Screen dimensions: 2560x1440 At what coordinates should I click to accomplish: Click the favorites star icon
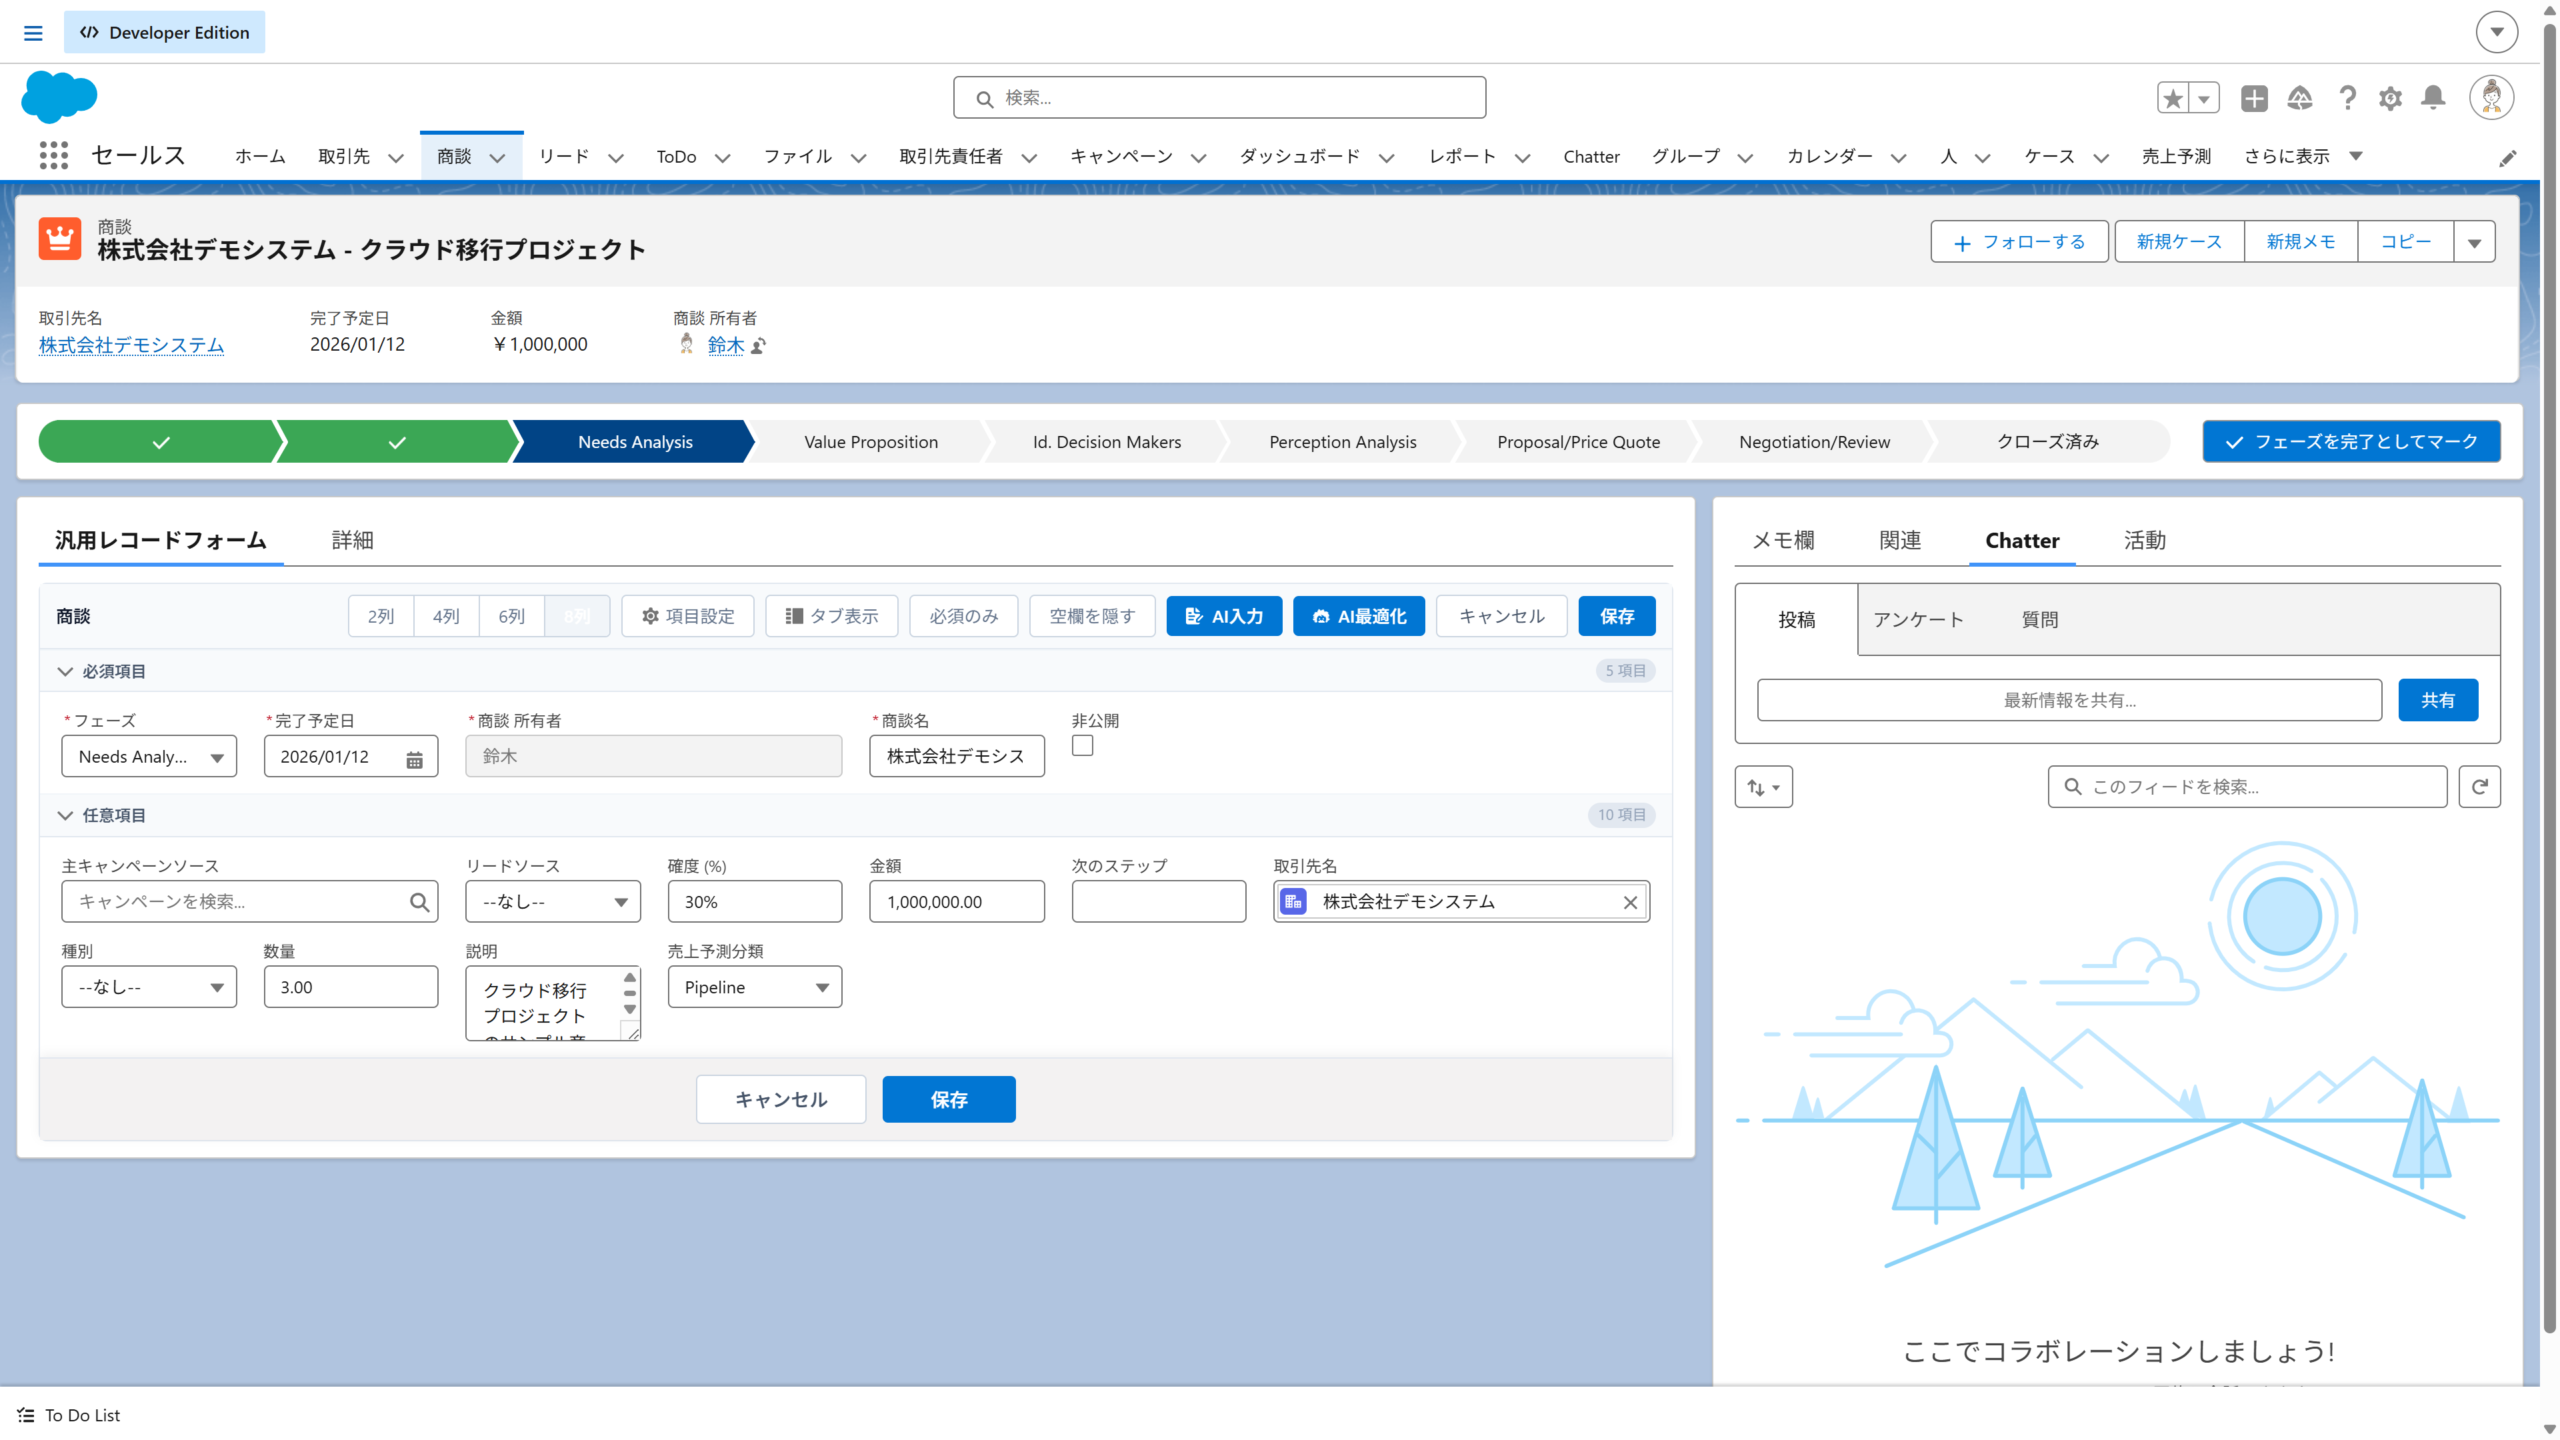(x=2173, y=98)
